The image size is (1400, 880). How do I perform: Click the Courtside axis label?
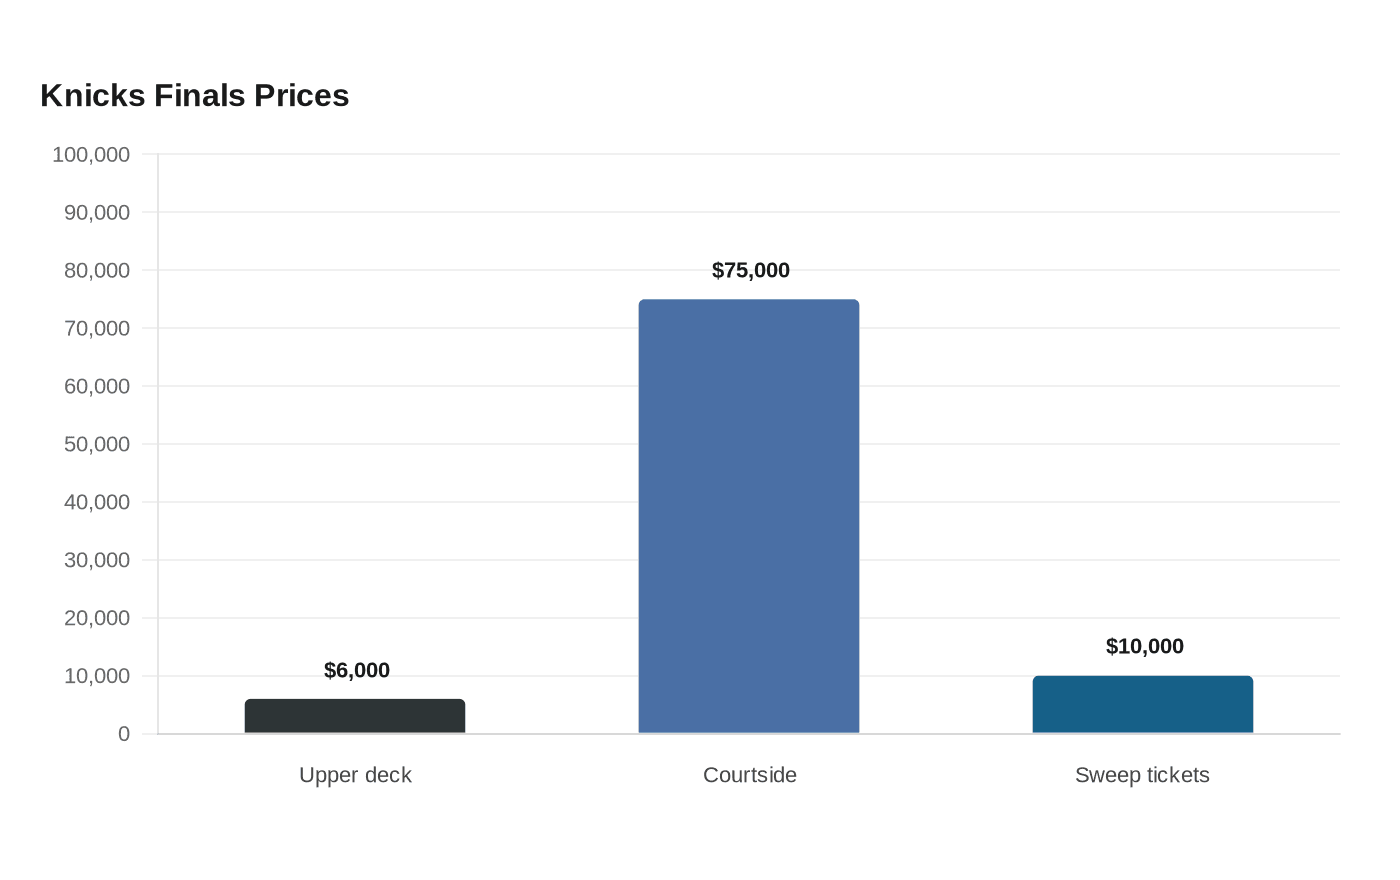point(750,775)
